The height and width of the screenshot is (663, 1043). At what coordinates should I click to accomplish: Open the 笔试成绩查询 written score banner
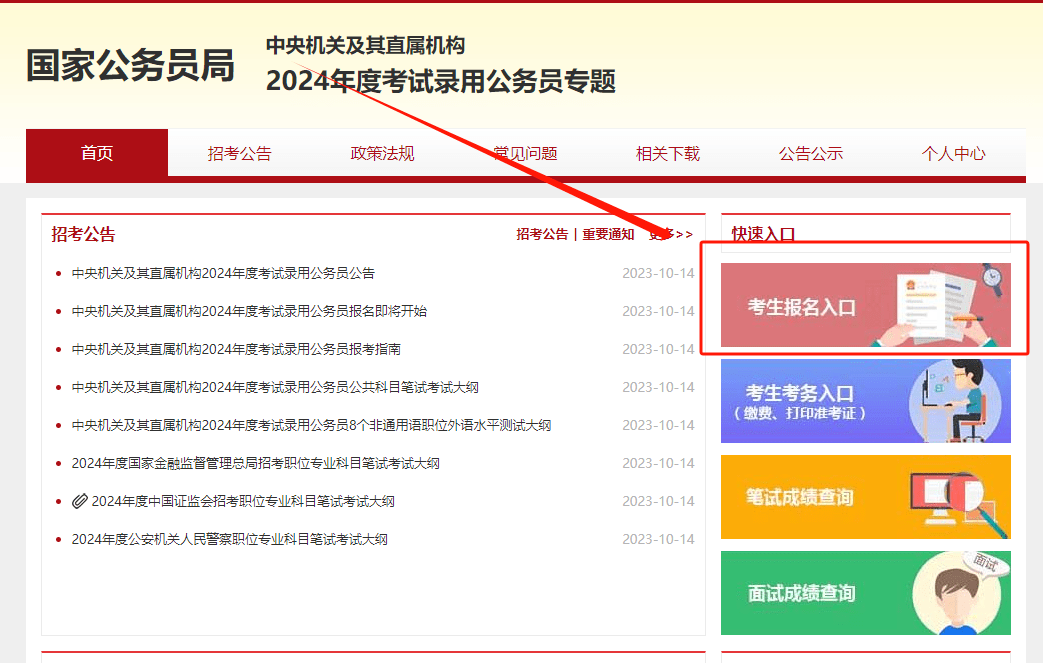(x=864, y=497)
